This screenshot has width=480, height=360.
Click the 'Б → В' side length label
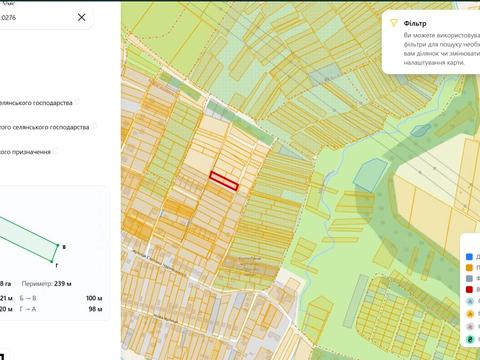[x=28, y=298]
